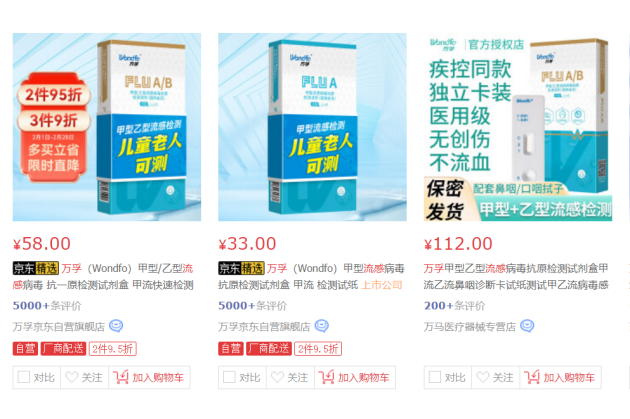Add the ¥33.00 FLU A kit to cart
The image size is (630, 419).
[355, 377]
